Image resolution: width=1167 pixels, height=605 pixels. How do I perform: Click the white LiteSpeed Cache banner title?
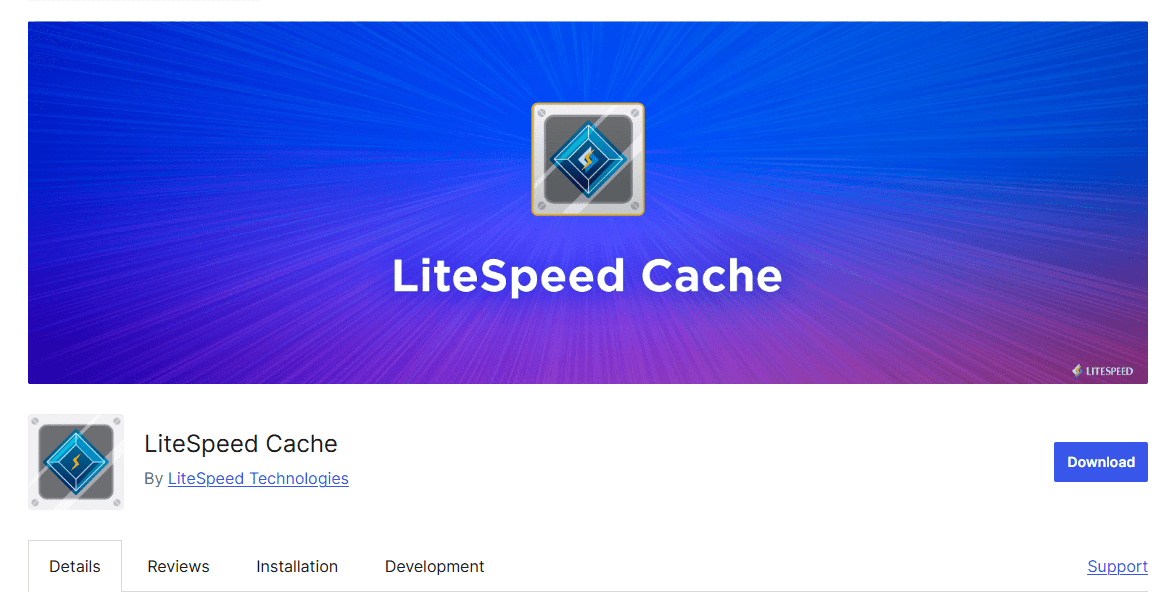(587, 276)
